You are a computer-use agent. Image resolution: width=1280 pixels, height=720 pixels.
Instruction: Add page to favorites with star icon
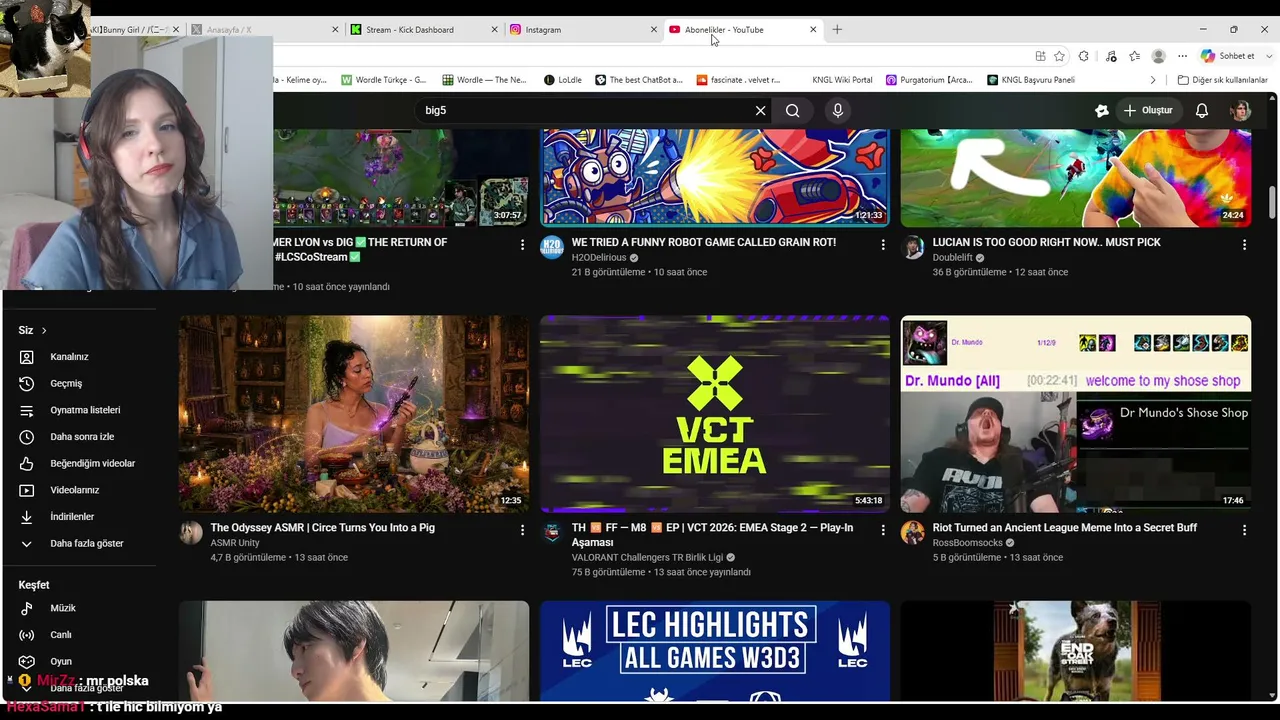point(1059,56)
